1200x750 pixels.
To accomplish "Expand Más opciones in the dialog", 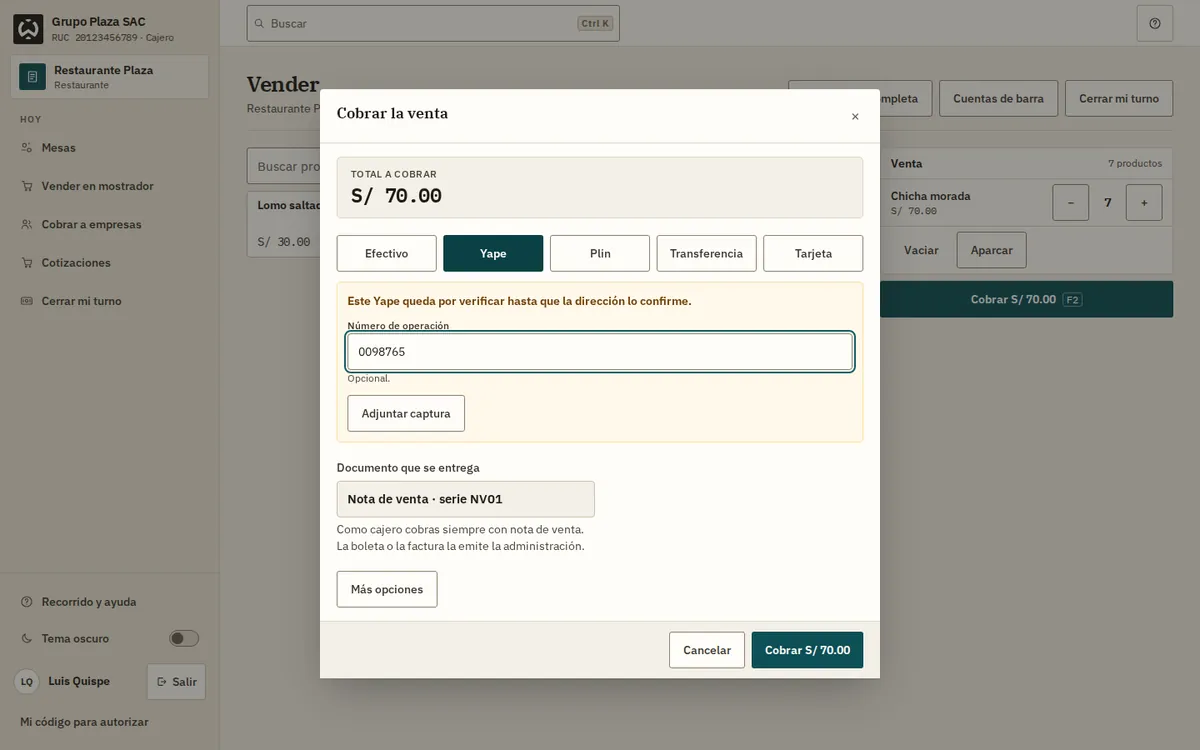I will [x=387, y=589].
